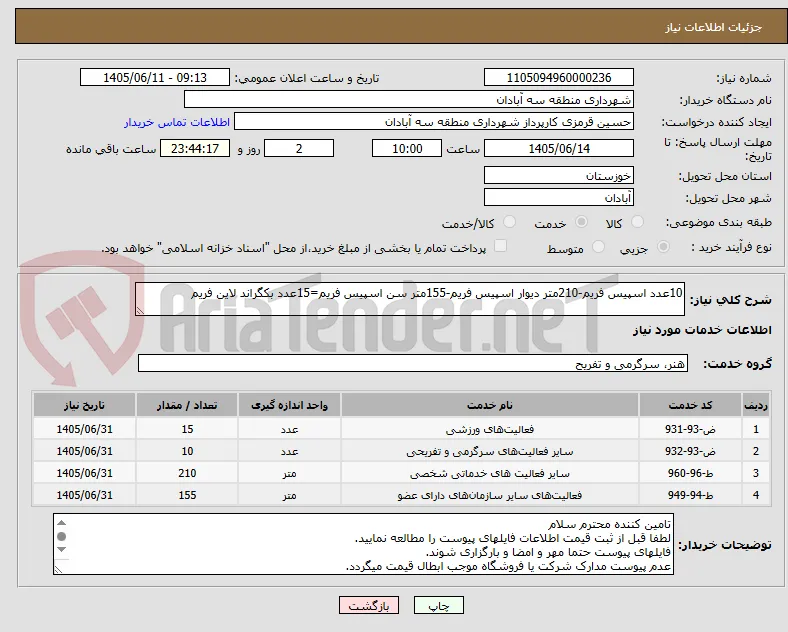This screenshot has width=788, height=632.
Task: Toggle the اسناد خزانه اسلامی payment checkbox
Action: [500, 246]
